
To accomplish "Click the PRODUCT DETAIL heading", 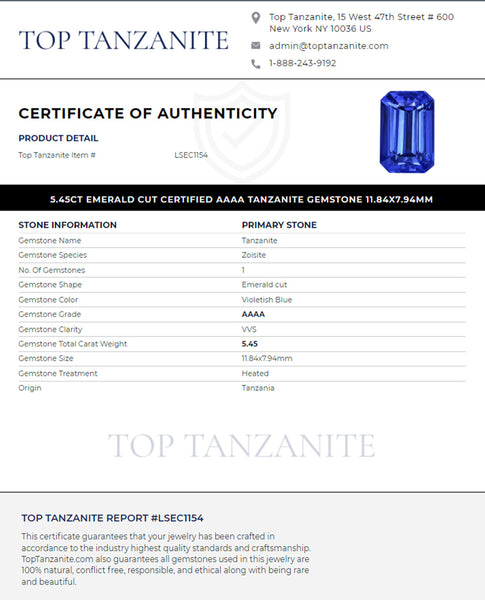I will [x=58, y=138].
